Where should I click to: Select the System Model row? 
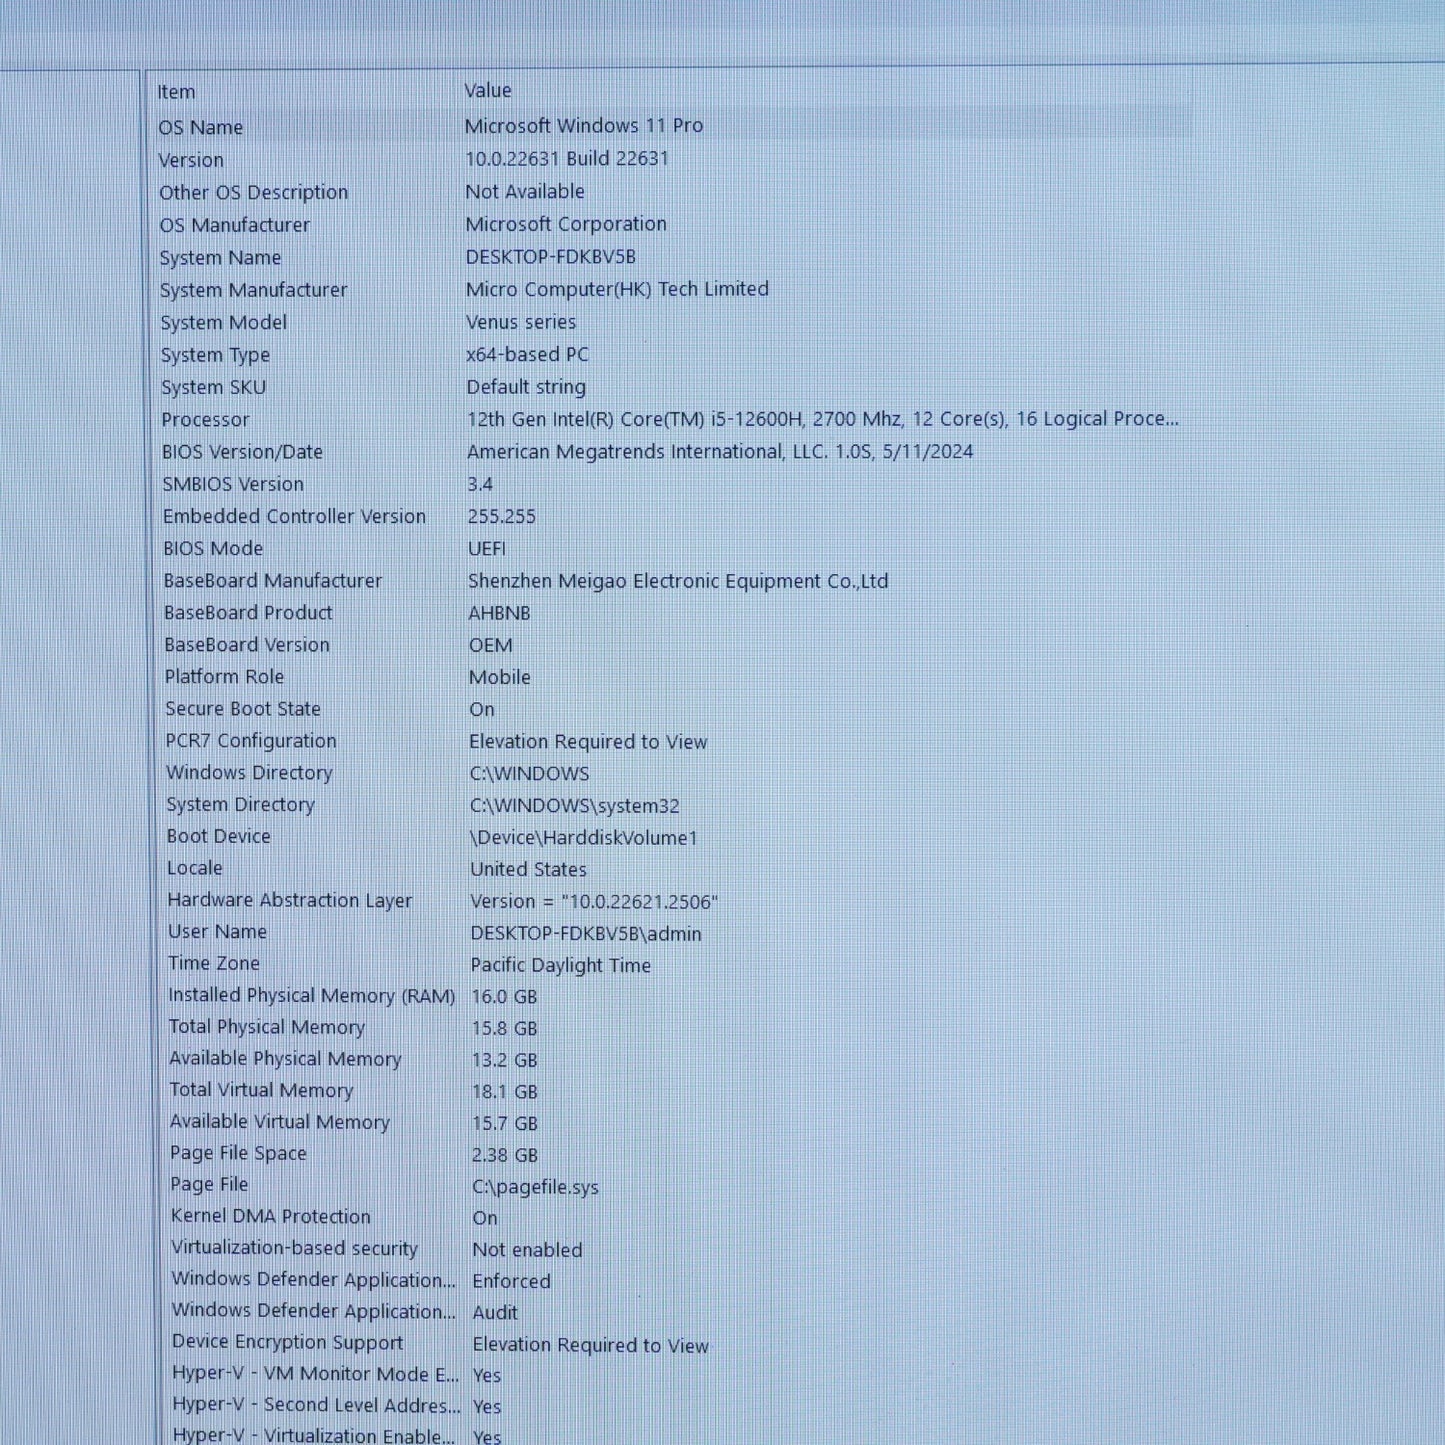(672, 322)
